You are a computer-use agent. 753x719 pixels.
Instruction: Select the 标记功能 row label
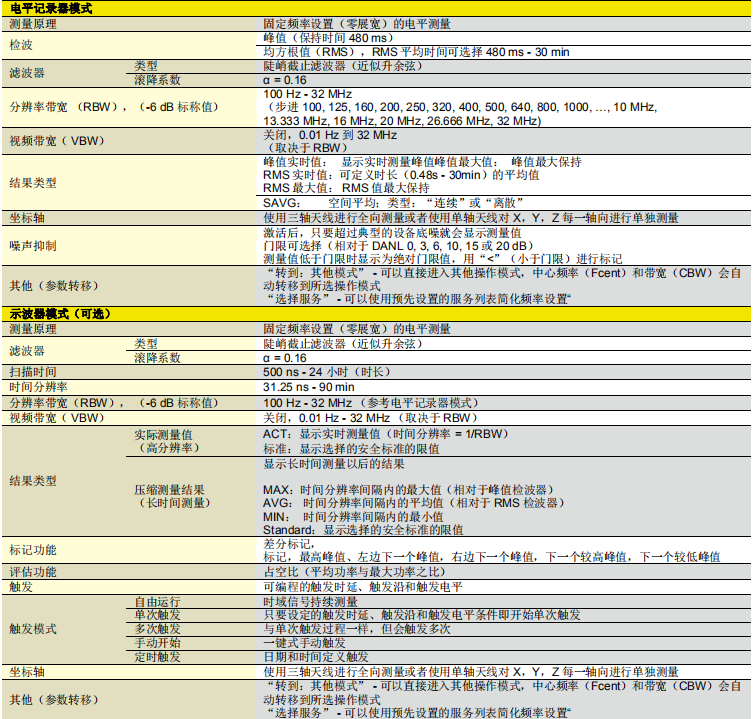pyautogui.click(x=33, y=550)
